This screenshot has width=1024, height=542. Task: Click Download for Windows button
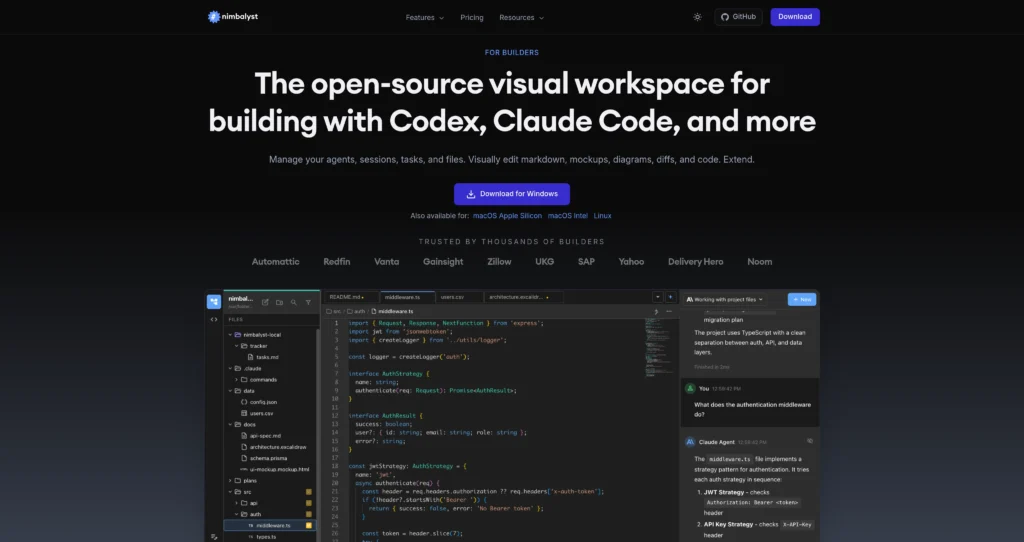click(x=512, y=194)
